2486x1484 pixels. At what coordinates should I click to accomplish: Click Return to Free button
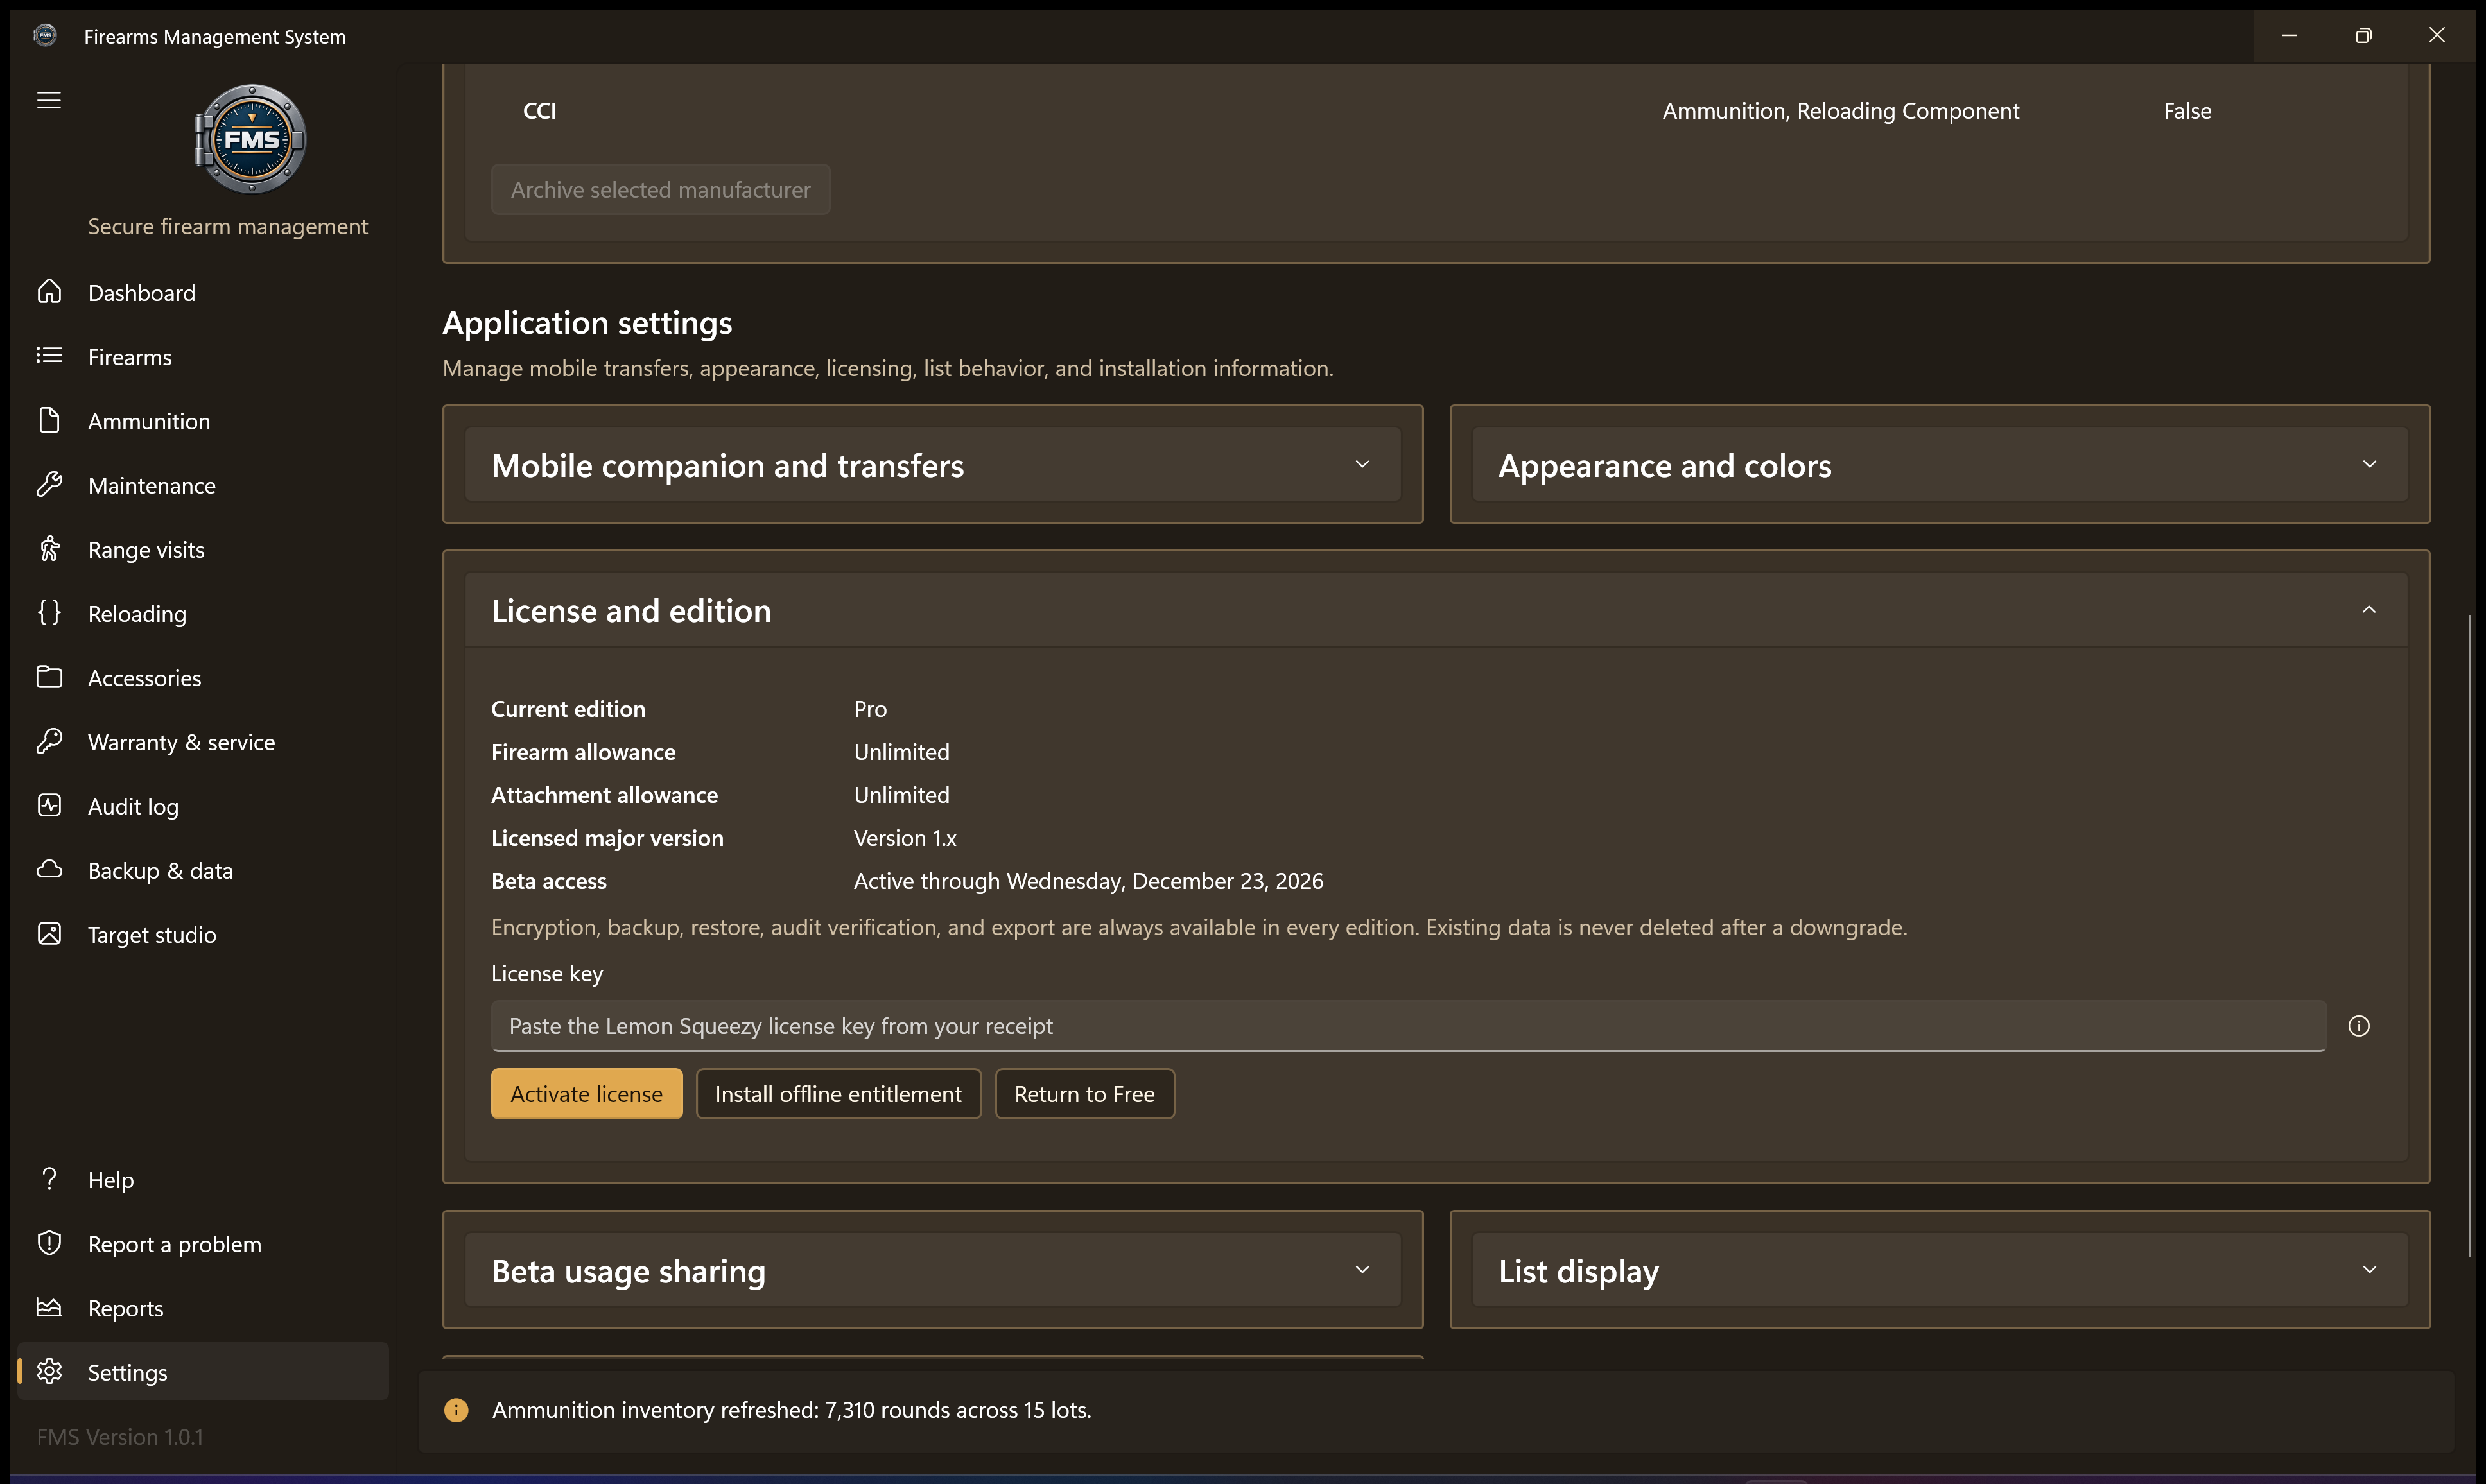1084,1094
